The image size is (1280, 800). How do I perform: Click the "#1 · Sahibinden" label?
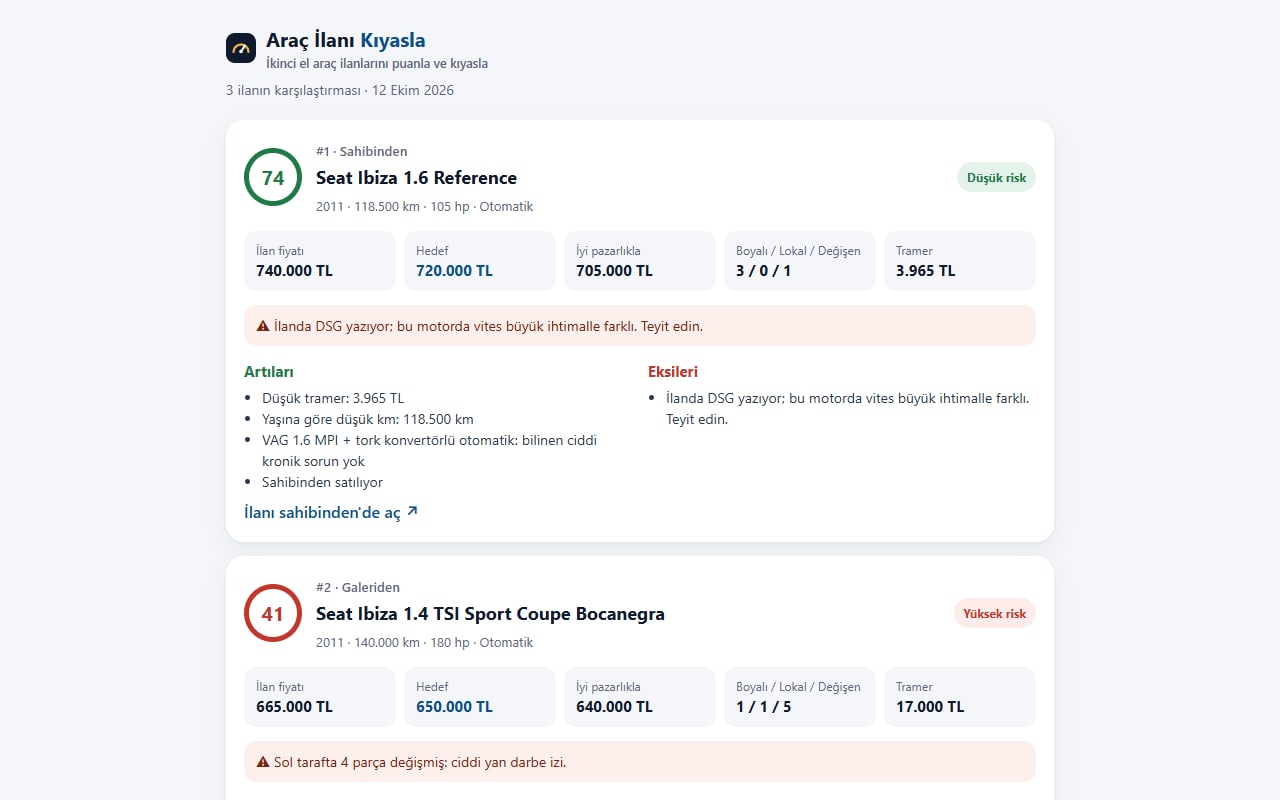click(x=362, y=151)
